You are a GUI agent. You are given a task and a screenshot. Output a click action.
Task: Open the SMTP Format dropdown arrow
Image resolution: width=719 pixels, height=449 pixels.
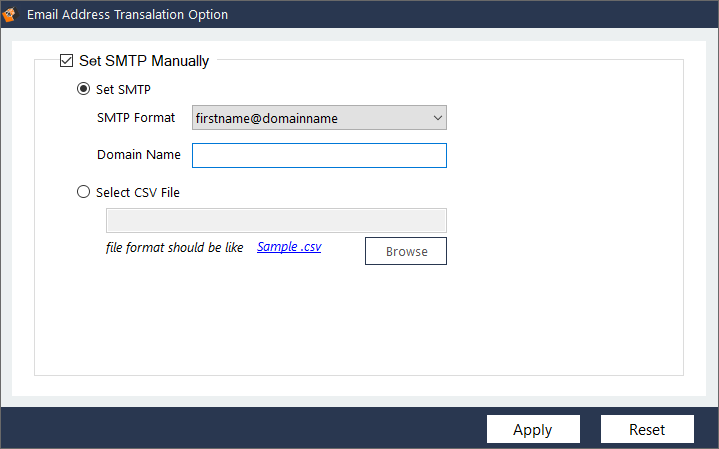point(437,118)
